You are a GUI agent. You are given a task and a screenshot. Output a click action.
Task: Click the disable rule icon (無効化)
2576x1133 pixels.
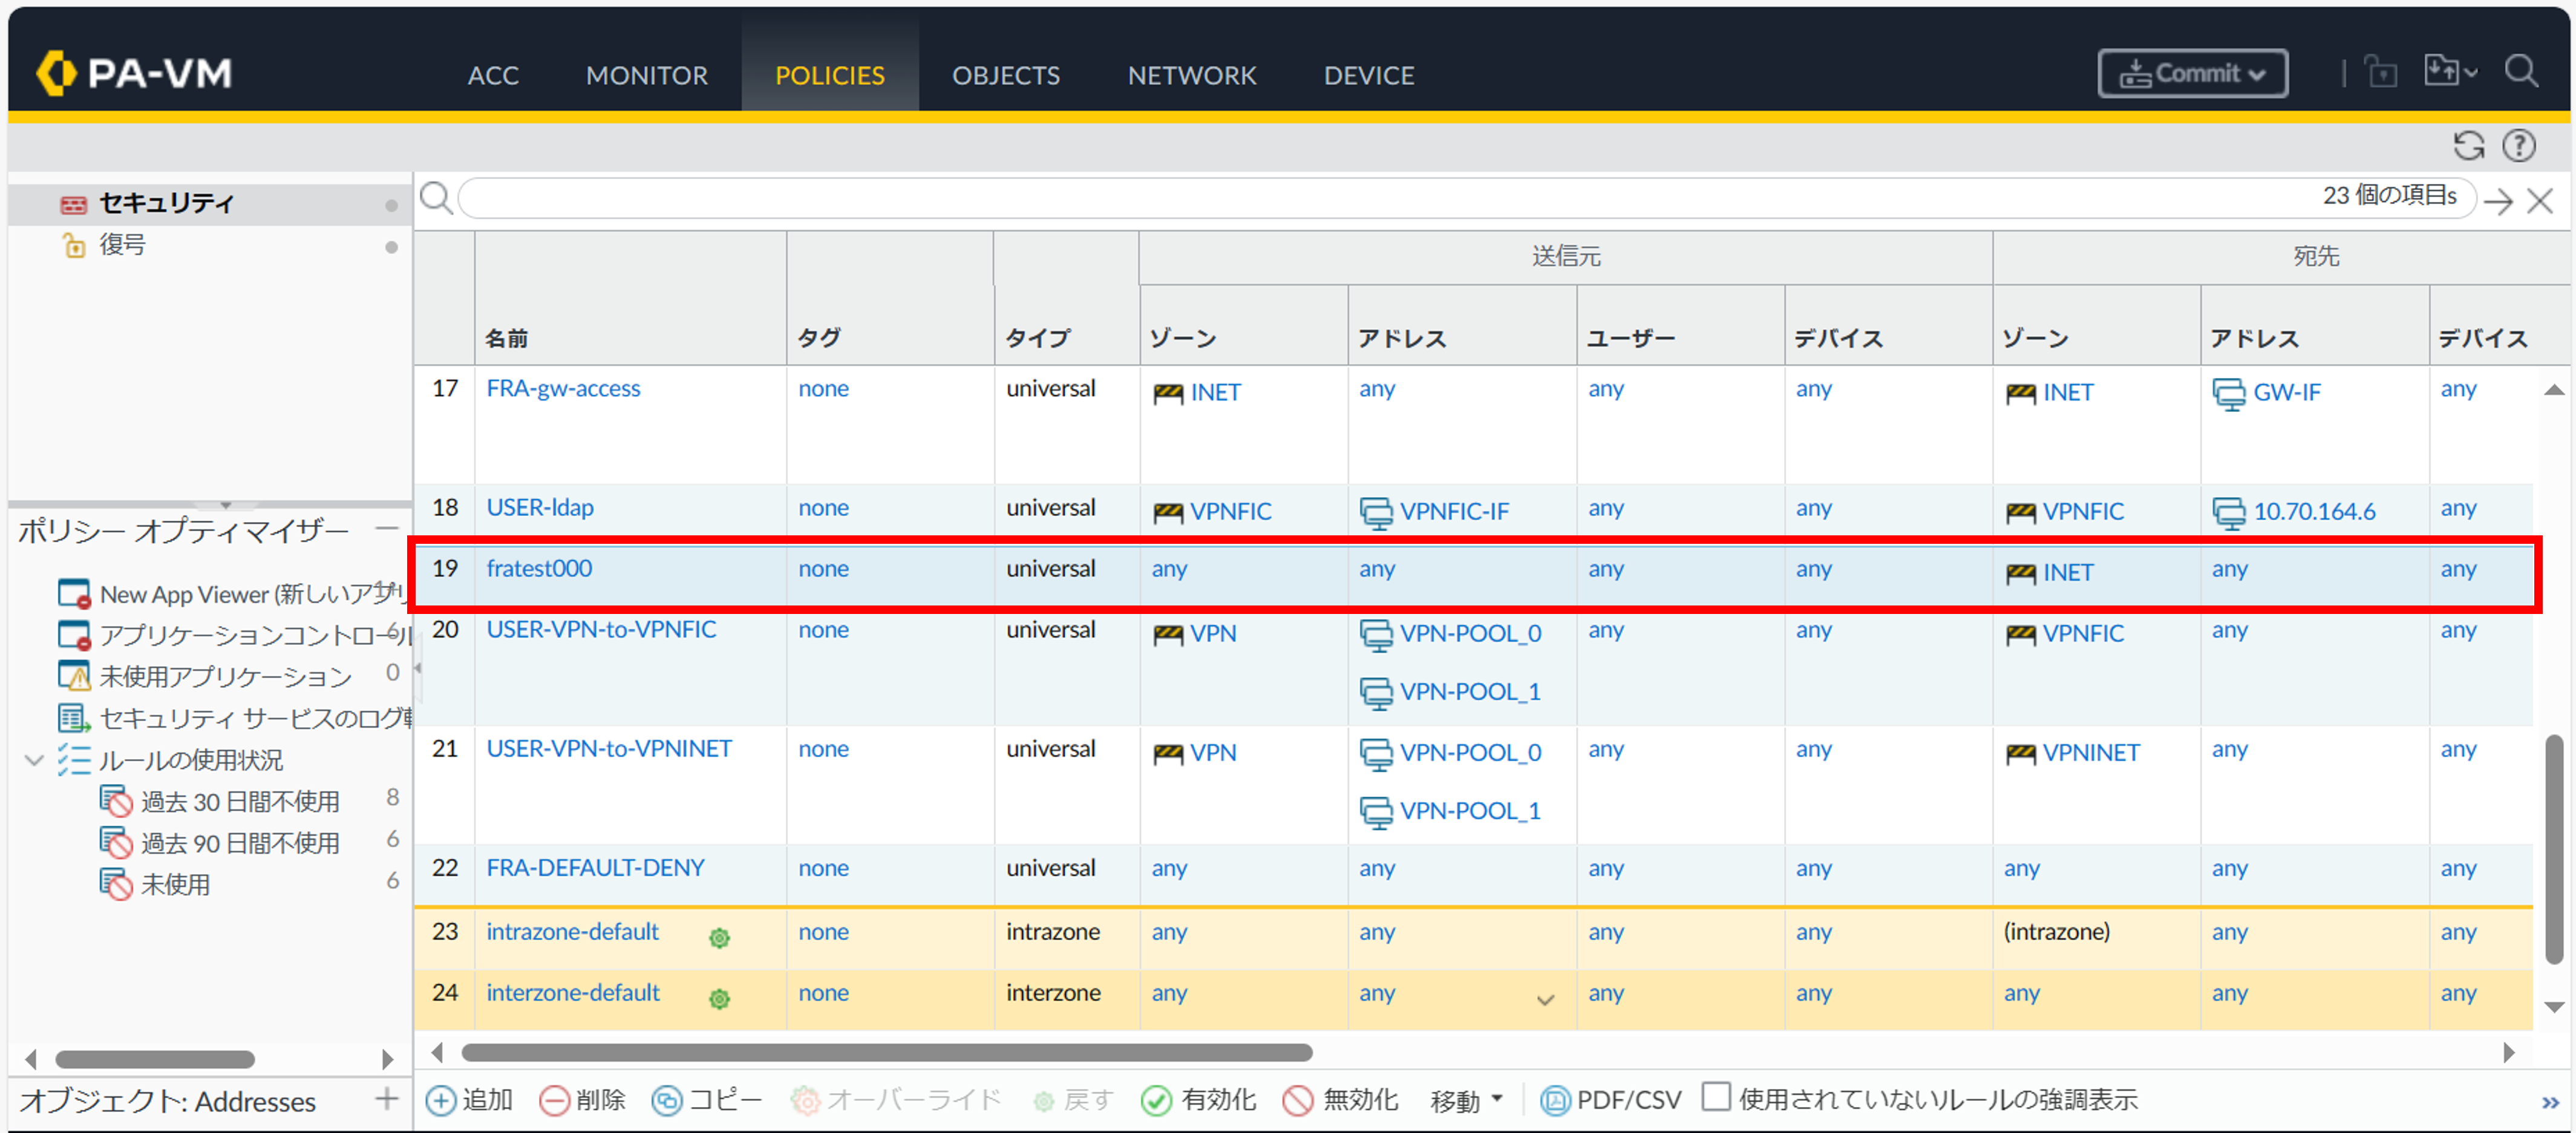click(x=1297, y=1100)
